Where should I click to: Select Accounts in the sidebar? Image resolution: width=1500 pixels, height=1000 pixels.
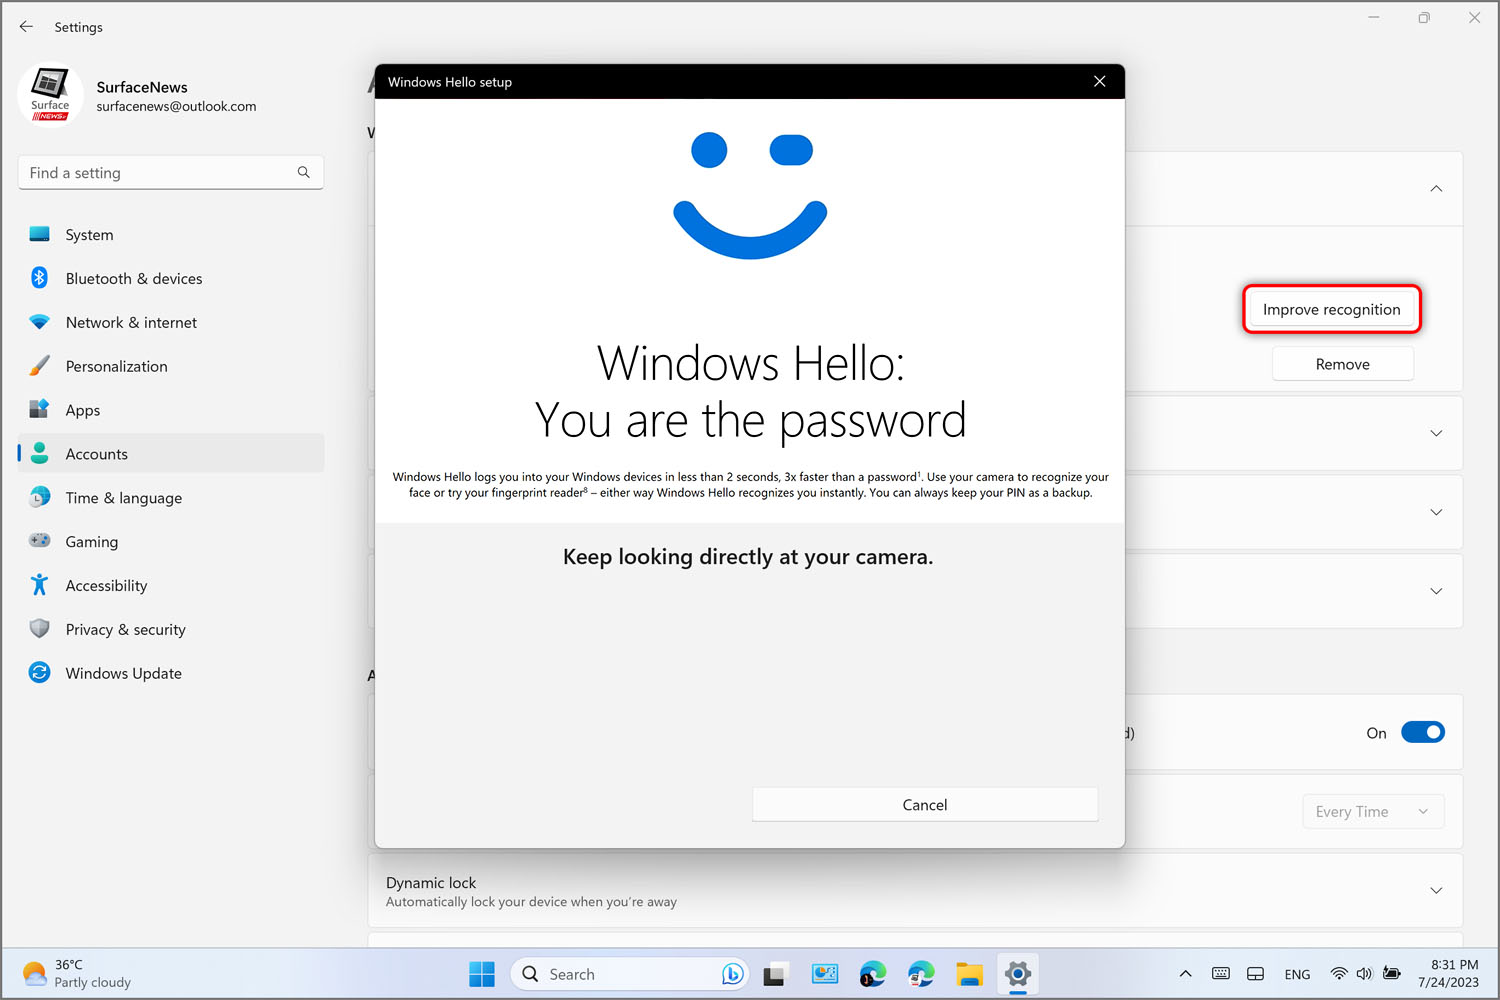point(97,454)
